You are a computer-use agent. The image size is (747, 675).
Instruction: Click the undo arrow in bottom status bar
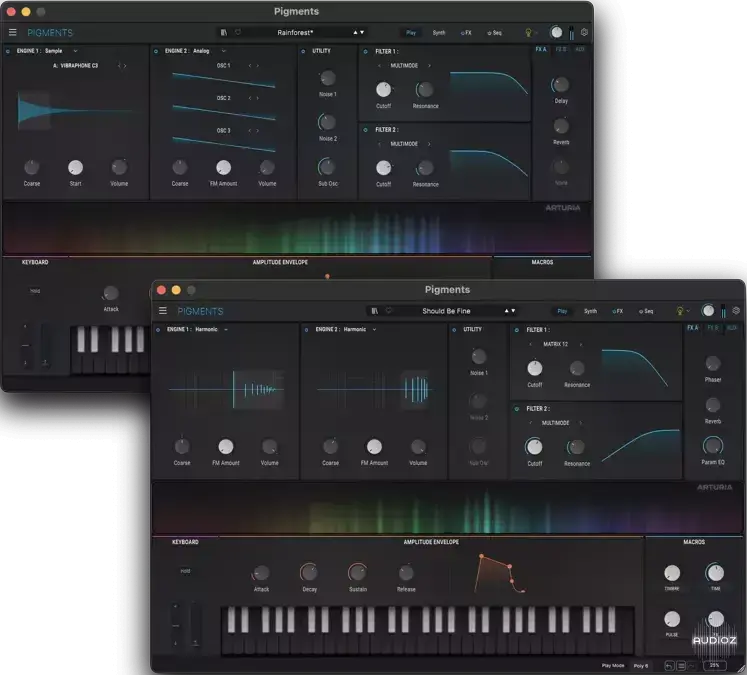pyautogui.click(x=669, y=665)
